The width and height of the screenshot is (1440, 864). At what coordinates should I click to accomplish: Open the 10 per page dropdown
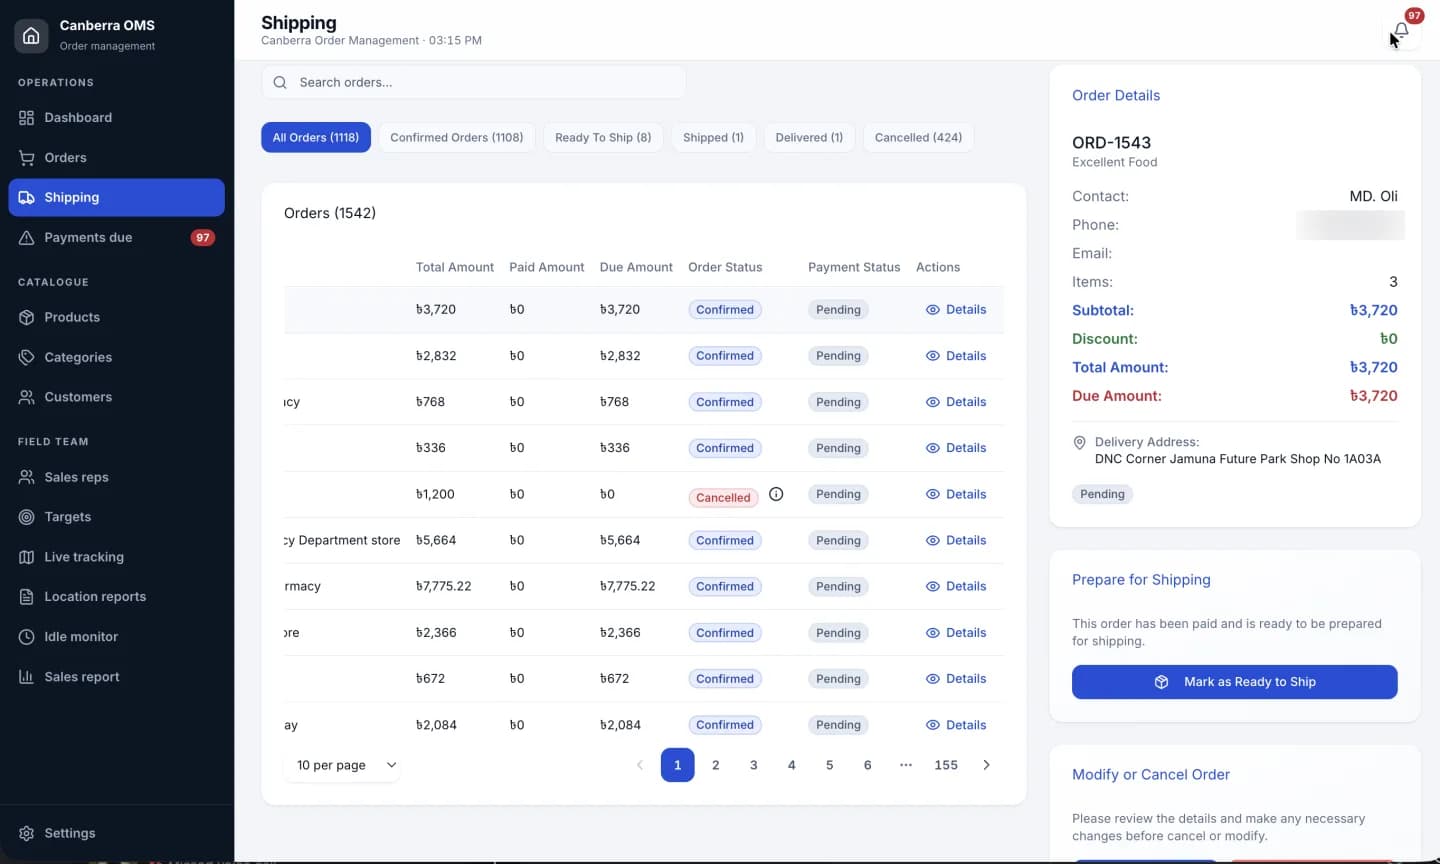(x=342, y=765)
